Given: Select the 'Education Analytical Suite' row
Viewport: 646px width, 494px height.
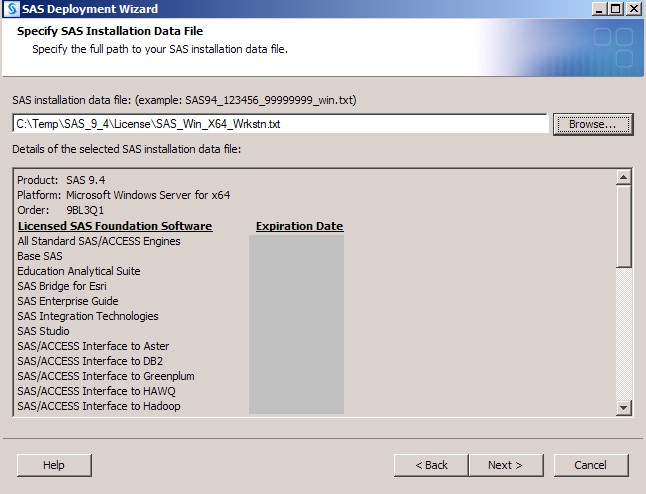Looking at the screenshot, I should 79,271.
